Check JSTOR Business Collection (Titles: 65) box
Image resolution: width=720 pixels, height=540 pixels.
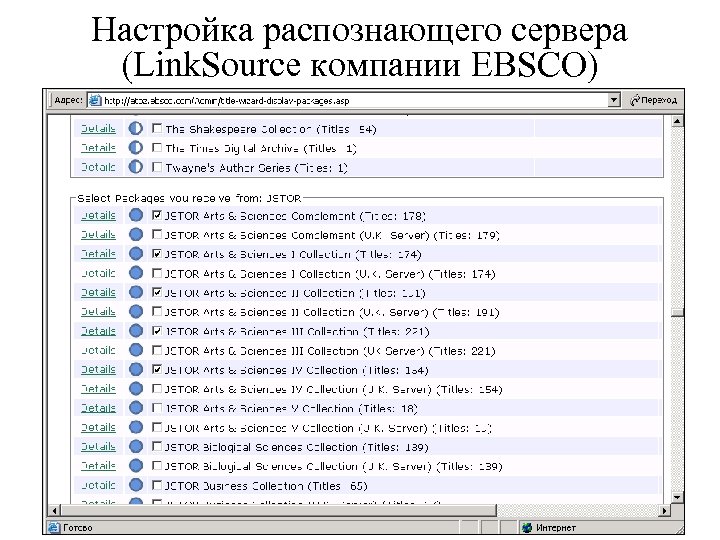coord(157,485)
